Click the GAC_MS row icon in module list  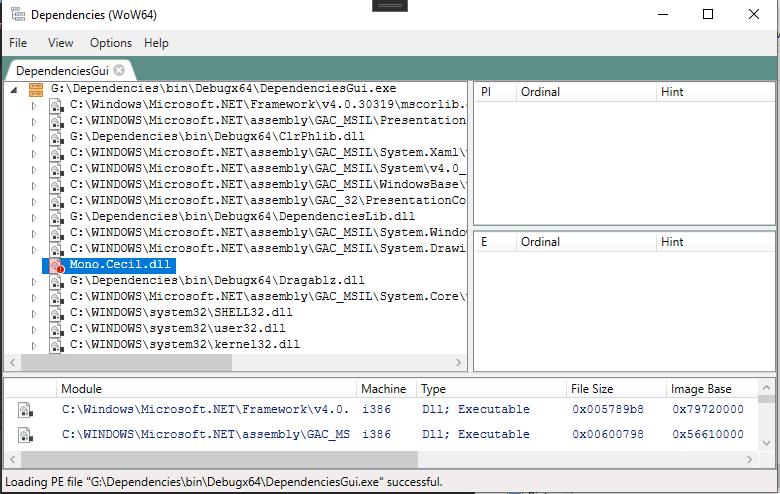click(25, 435)
